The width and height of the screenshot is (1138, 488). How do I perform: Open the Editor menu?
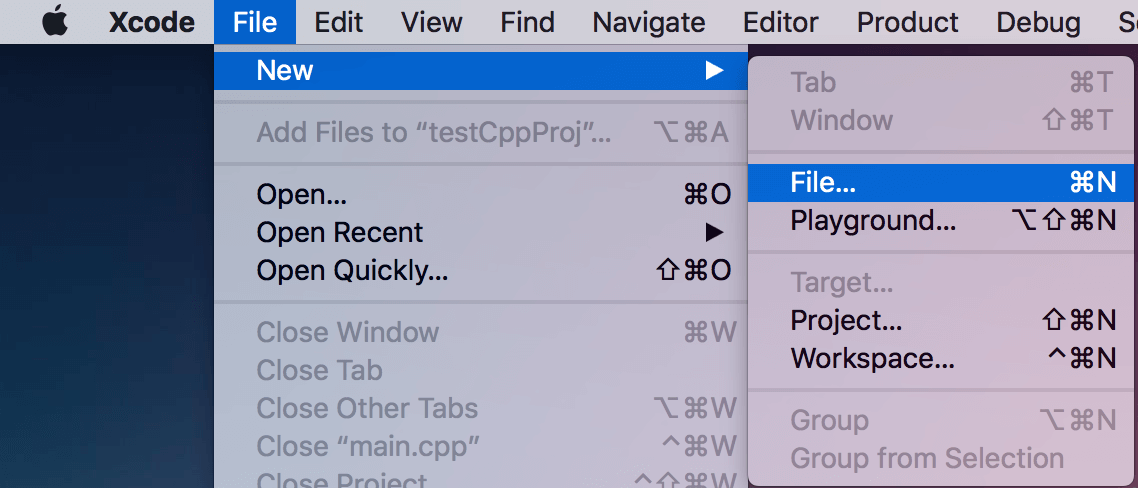coord(781,22)
